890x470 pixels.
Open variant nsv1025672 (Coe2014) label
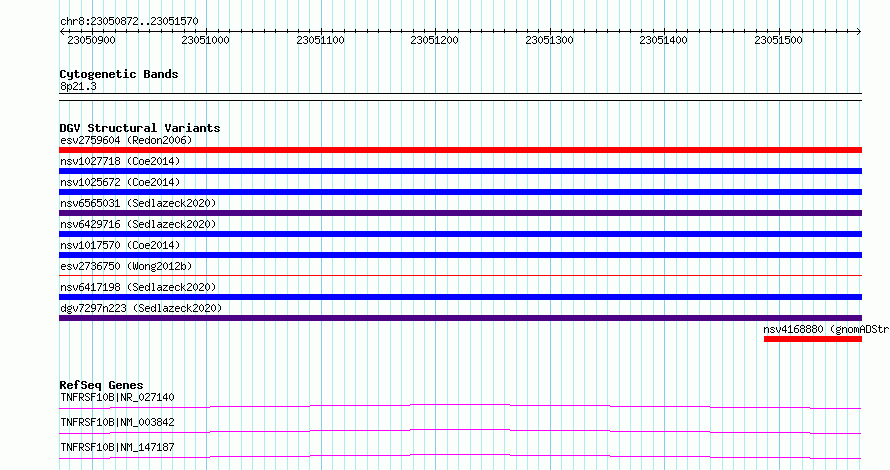tap(120, 182)
